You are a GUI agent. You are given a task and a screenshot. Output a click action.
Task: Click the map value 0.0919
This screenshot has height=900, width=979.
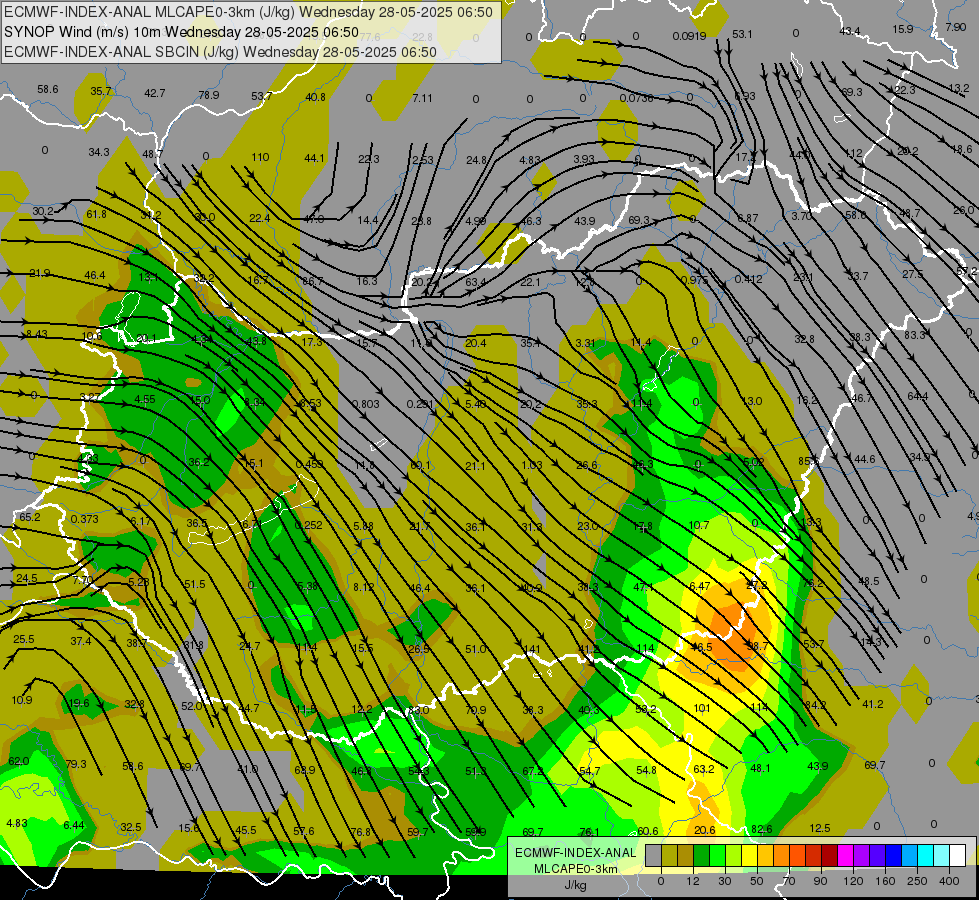[x=689, y=36]
